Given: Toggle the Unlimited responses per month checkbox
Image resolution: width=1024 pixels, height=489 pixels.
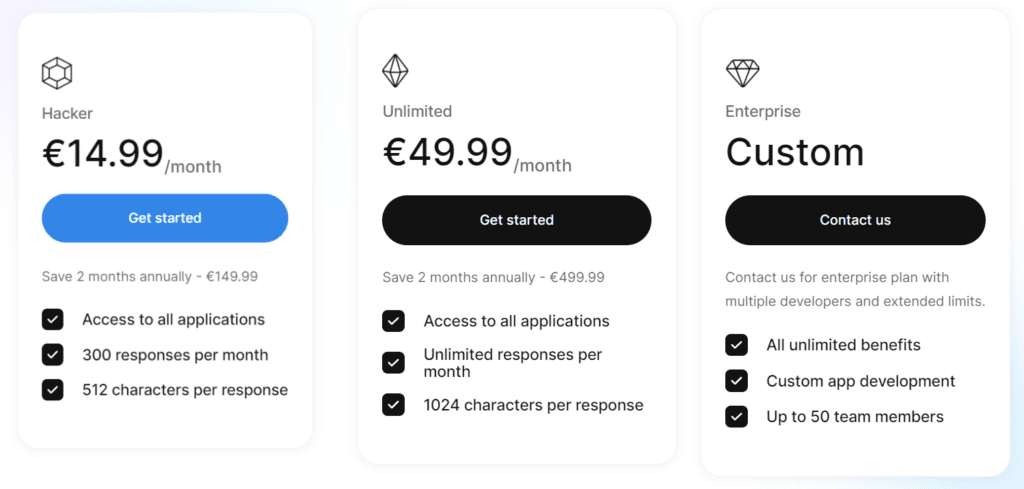Looking at the screenshot, I should [x=393, y=363].
